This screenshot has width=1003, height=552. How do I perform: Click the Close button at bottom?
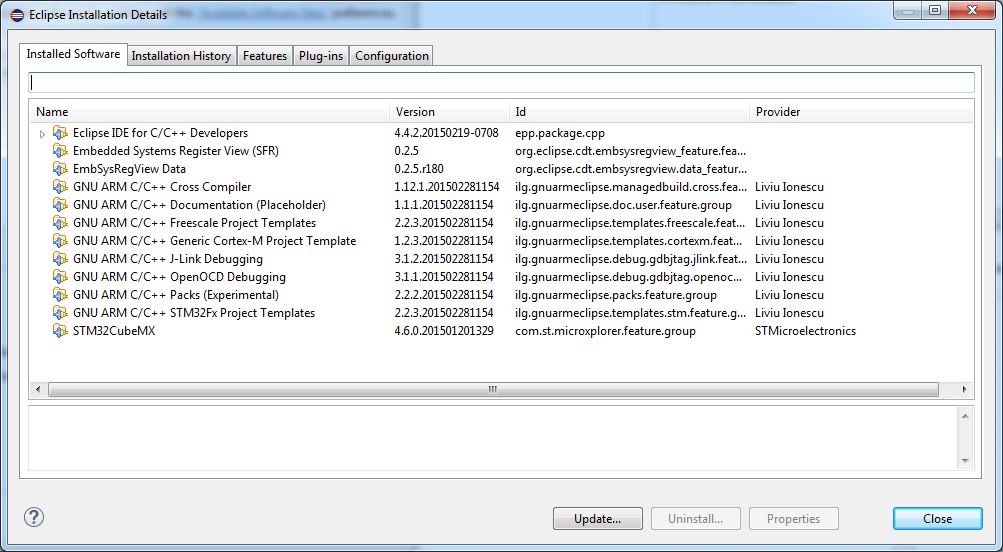click(937, 519)
